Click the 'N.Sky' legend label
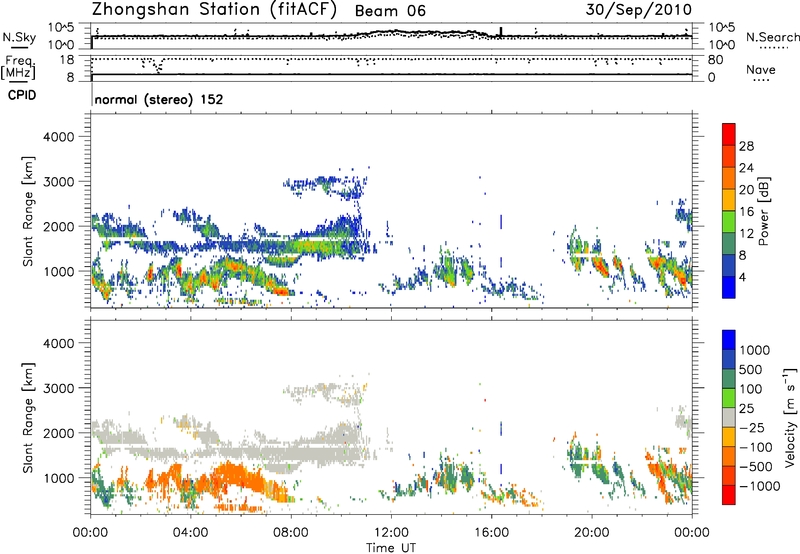800x554 pixels. [19, 38]
